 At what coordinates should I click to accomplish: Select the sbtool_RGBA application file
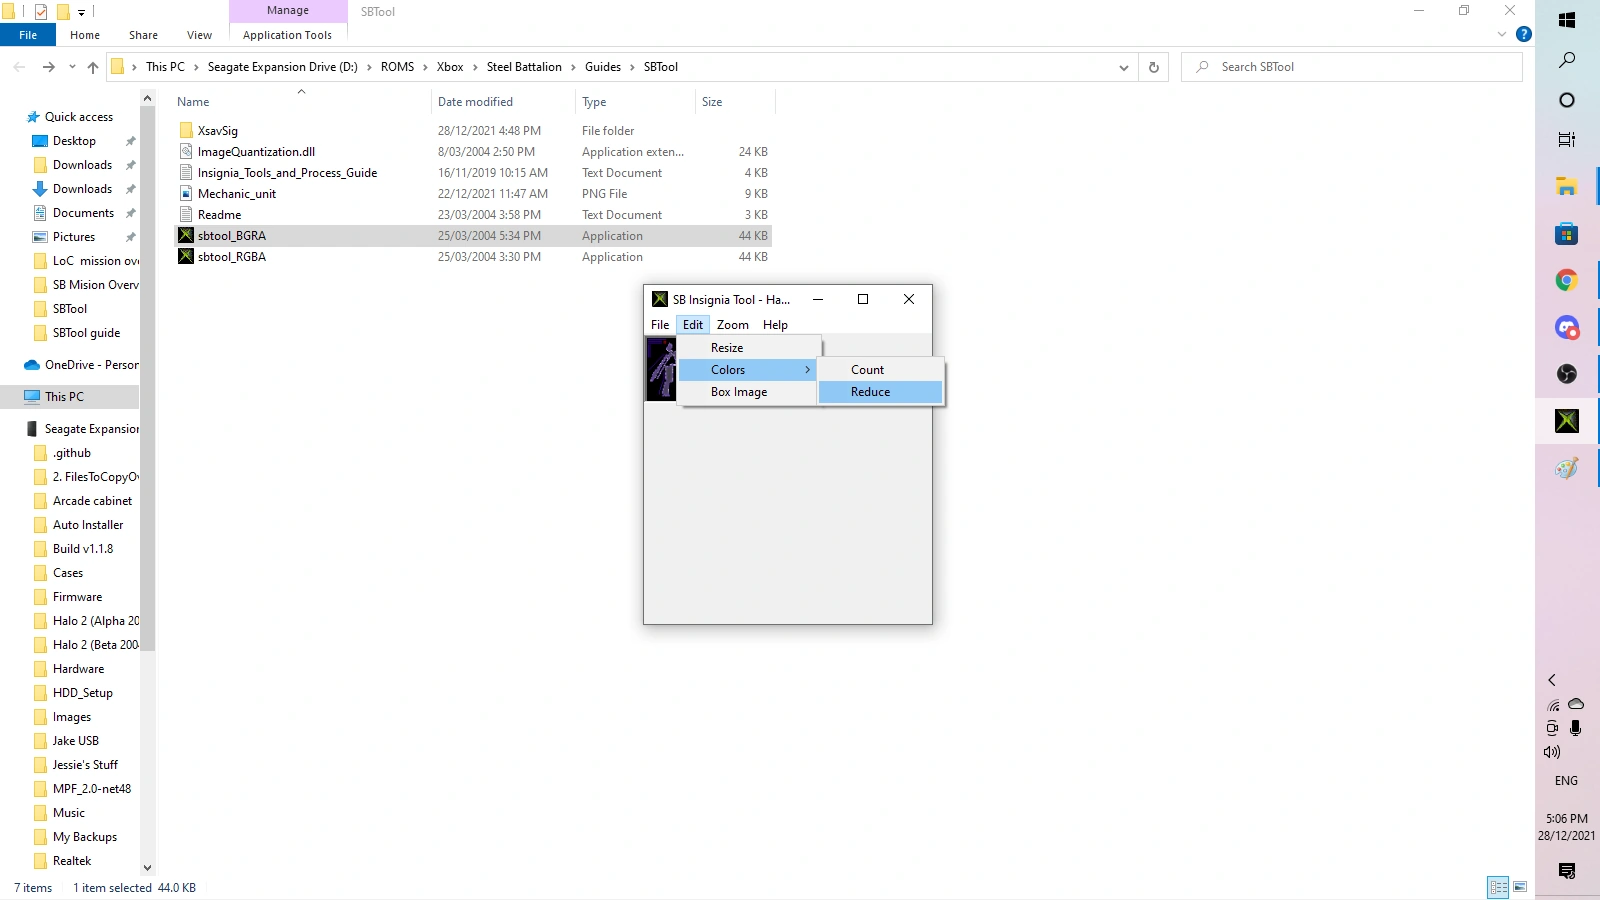point(232,257)
